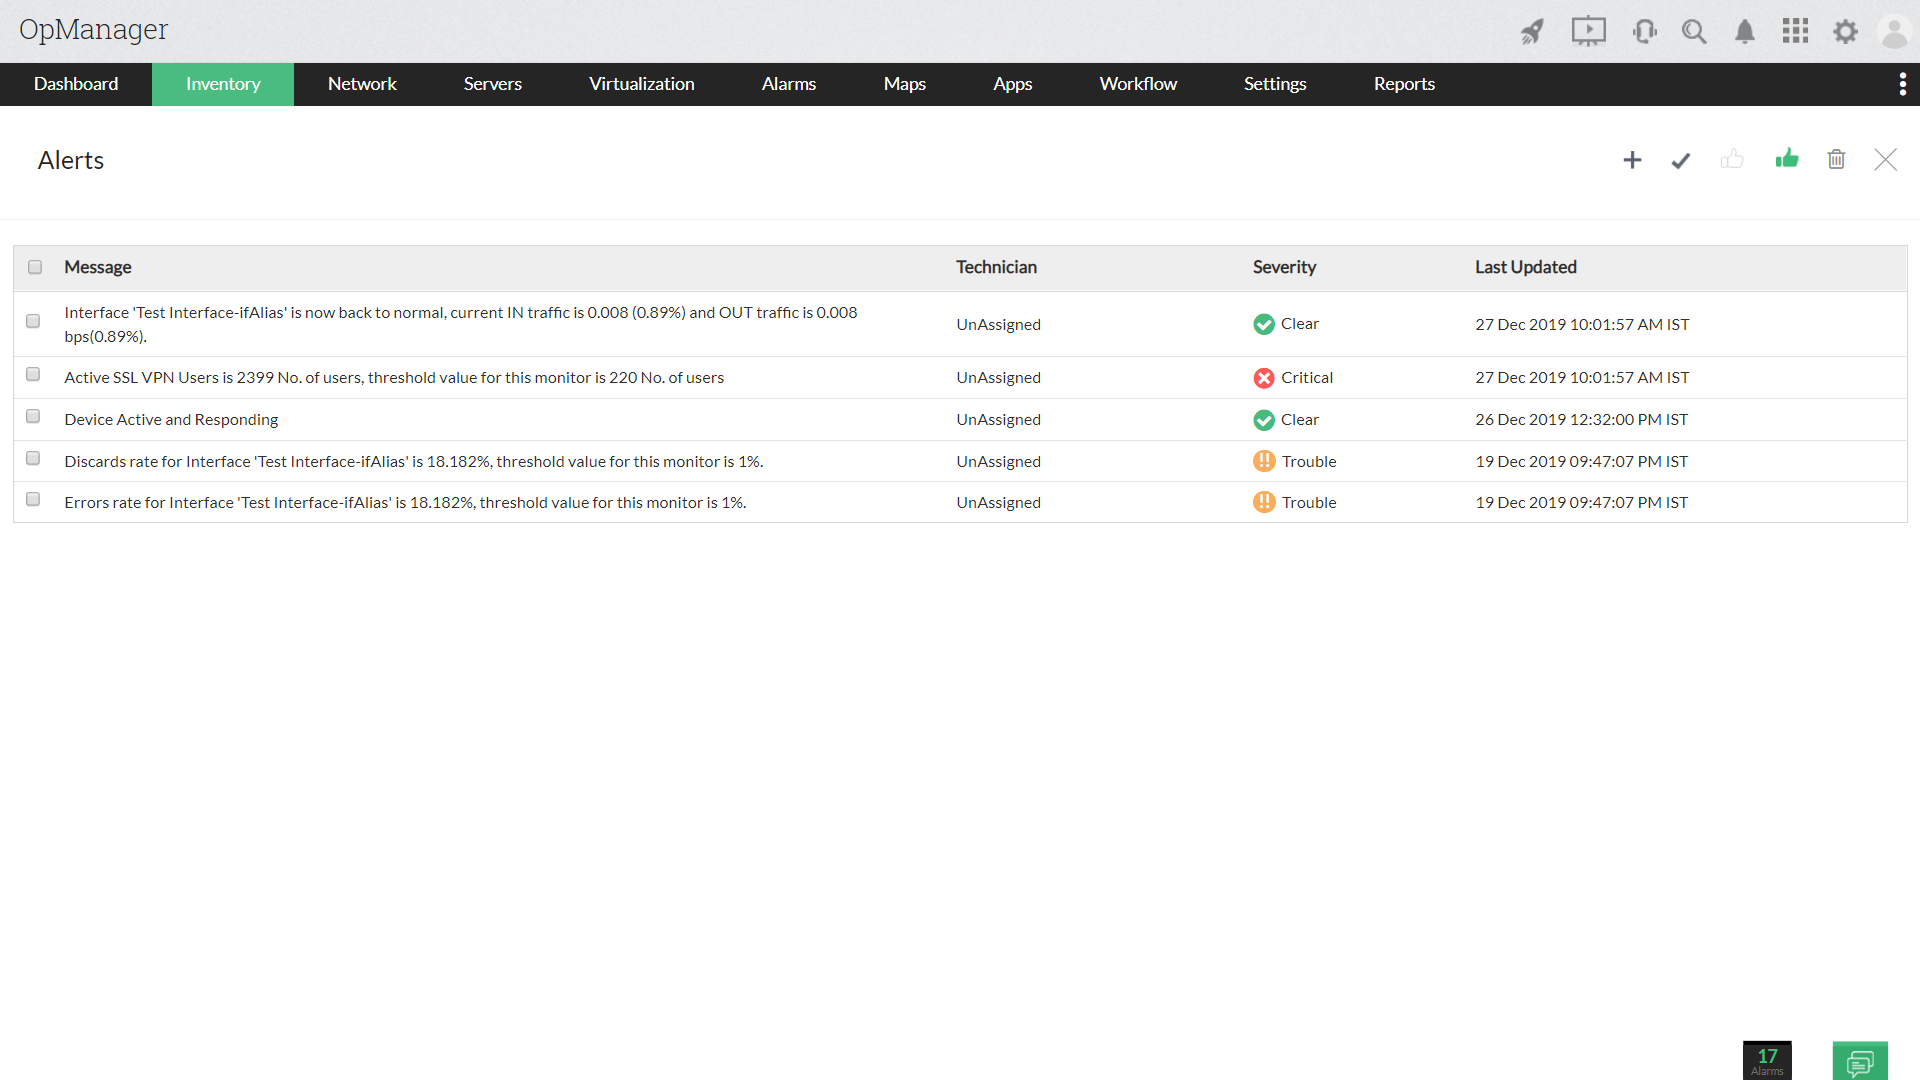This screenshot has height=1080, width=1920.
Task: Open the user profile avatar menu
Action: click(x=1894, y=31)
